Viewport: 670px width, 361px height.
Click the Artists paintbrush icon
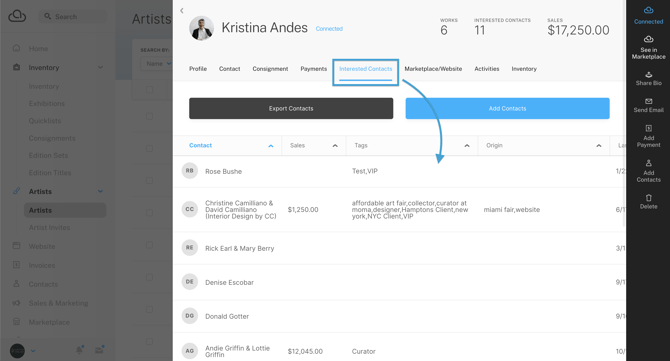(x=16, y=191)
